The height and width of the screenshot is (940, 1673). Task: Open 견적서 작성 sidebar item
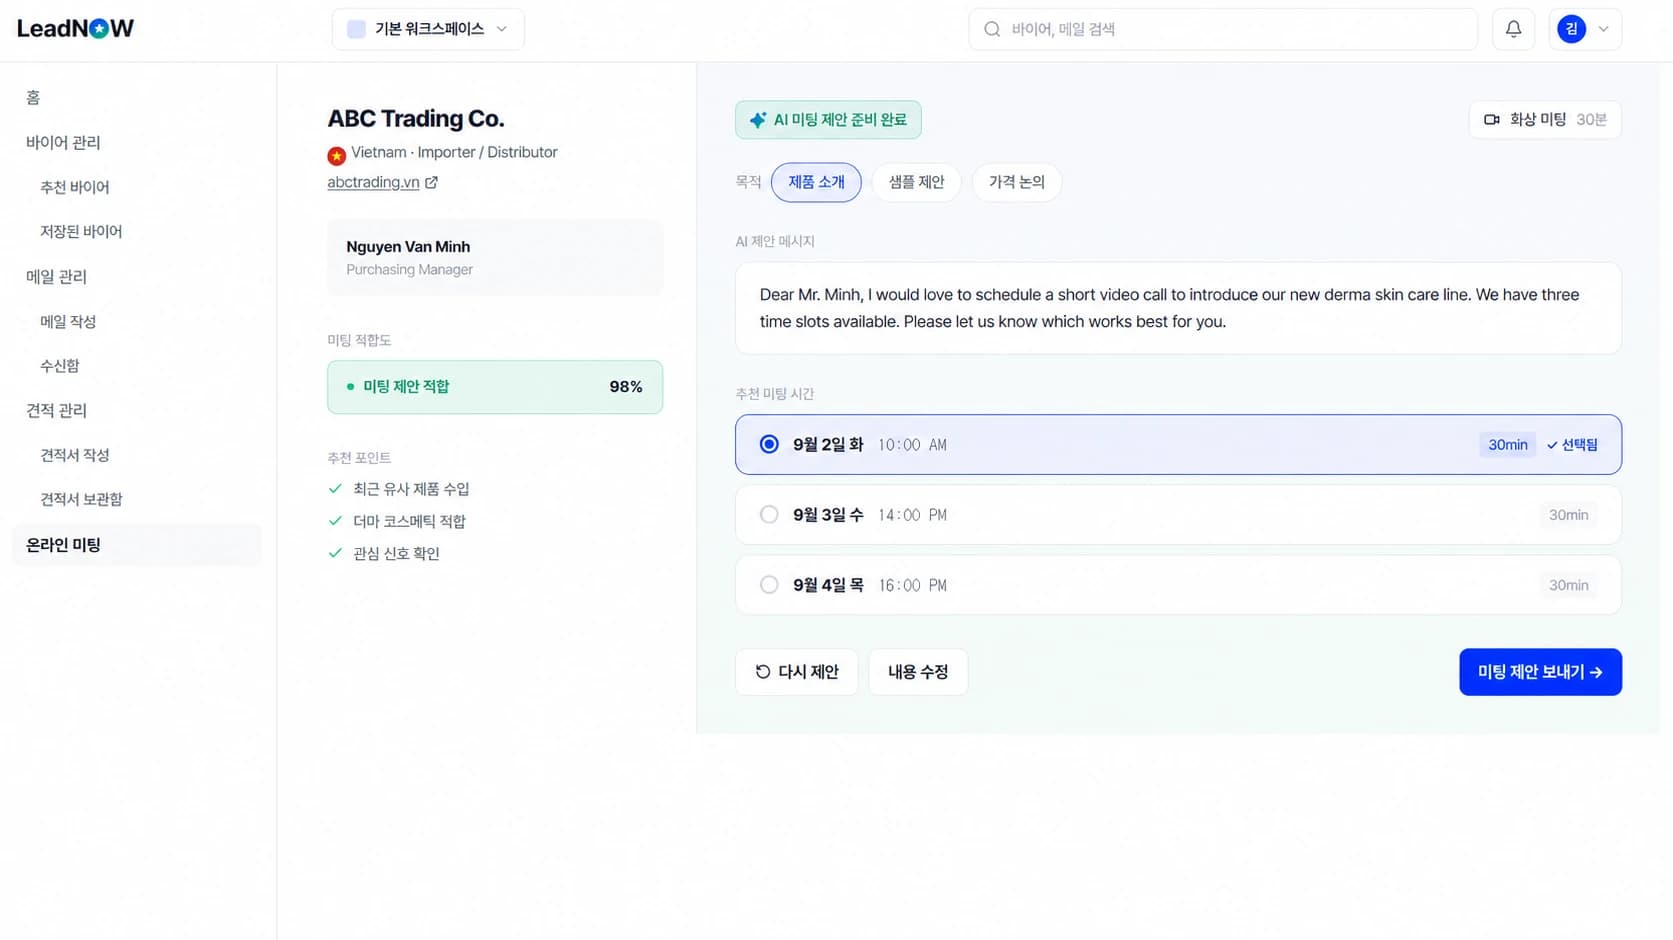pos(75,455)
